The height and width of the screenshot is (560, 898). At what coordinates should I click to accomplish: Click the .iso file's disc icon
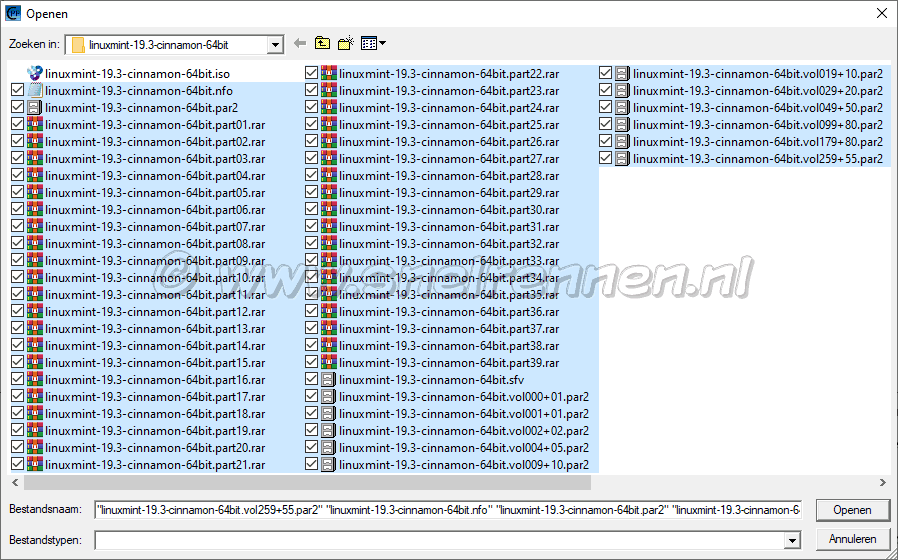tap(35, 73)
